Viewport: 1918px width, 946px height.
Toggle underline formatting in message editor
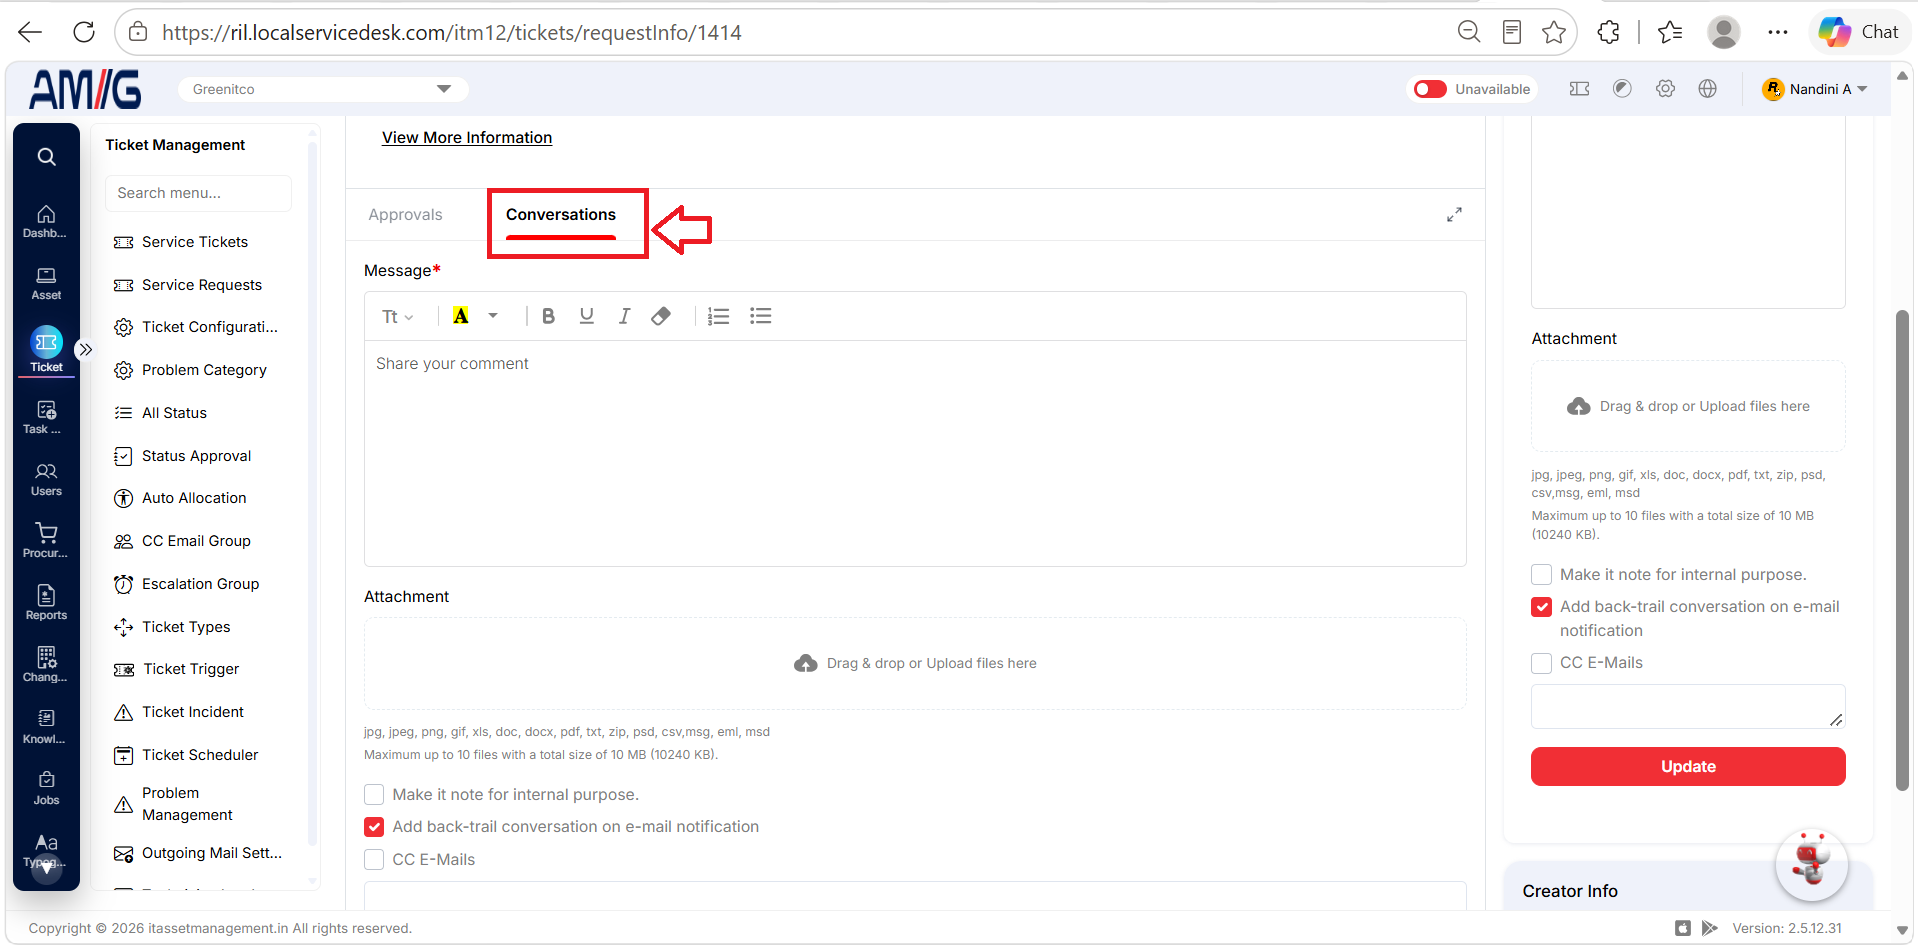[x=587, y=316]
